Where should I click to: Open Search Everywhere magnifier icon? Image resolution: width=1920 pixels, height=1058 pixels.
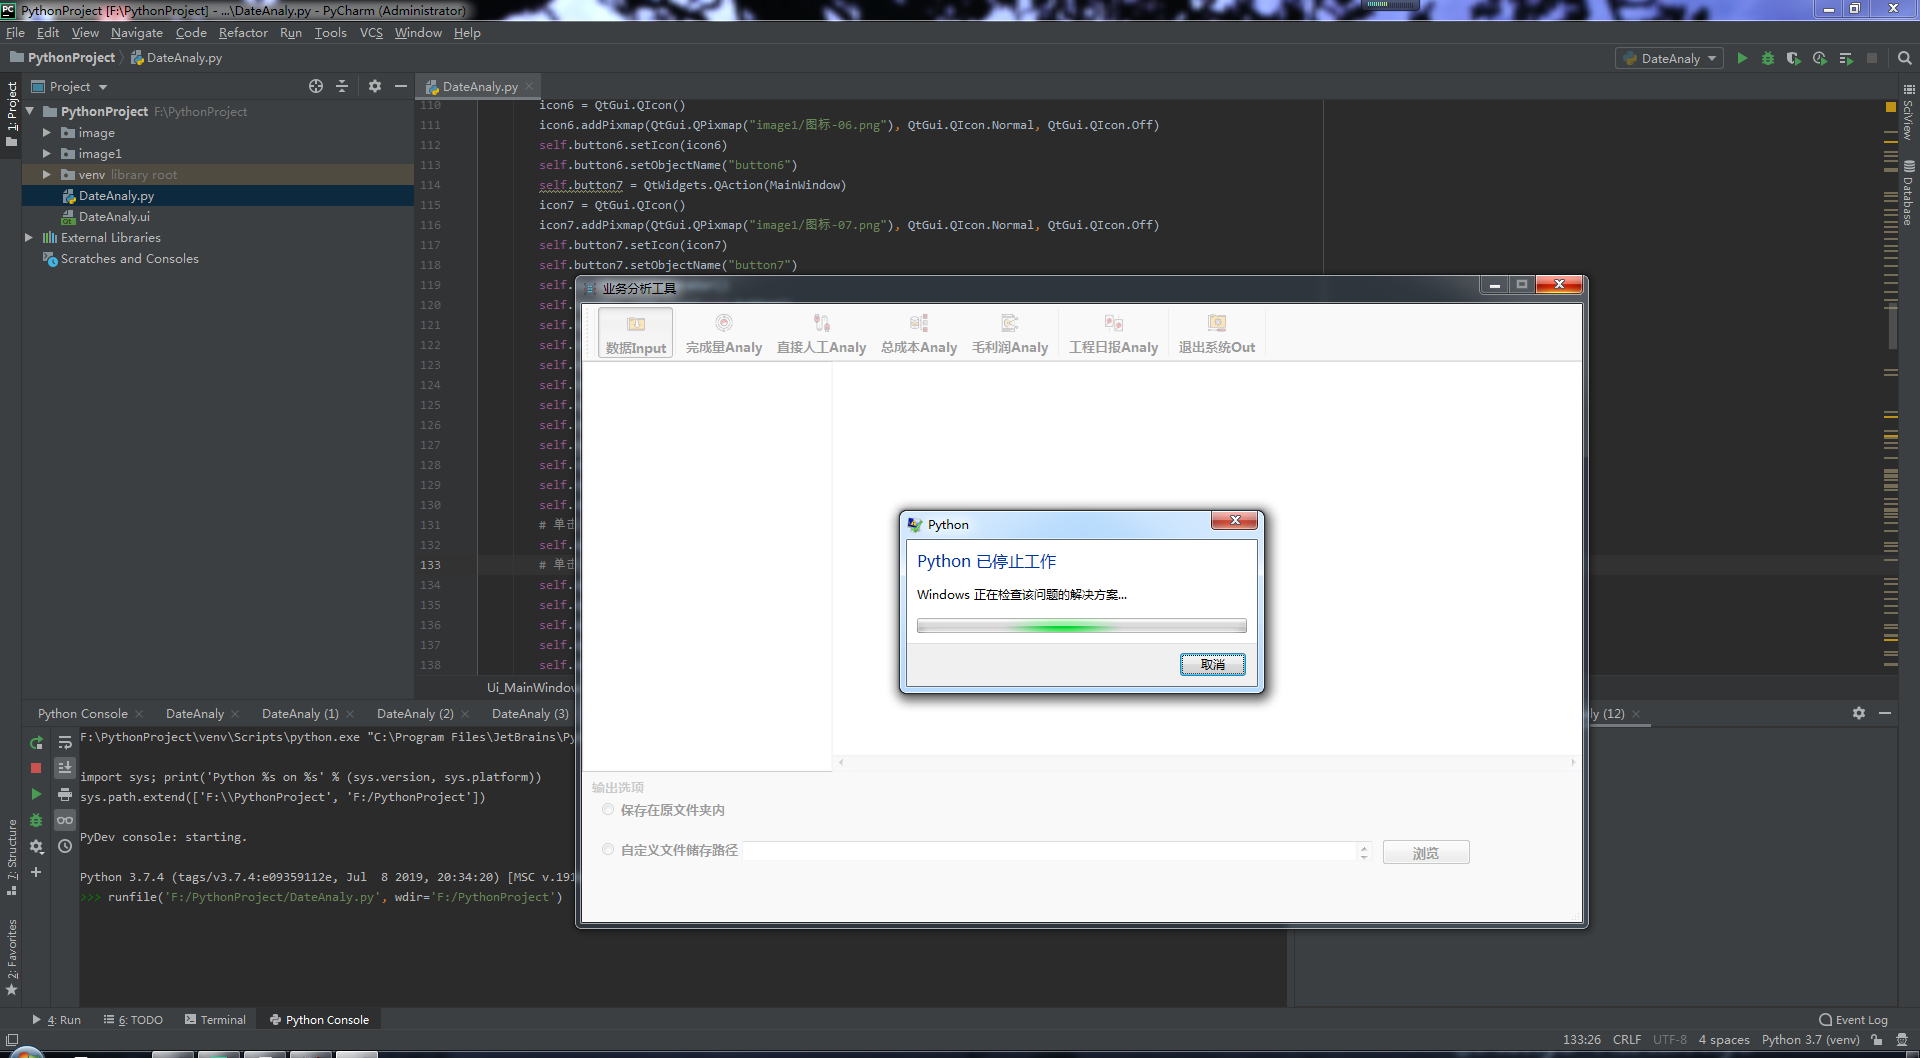point(1905,58)
